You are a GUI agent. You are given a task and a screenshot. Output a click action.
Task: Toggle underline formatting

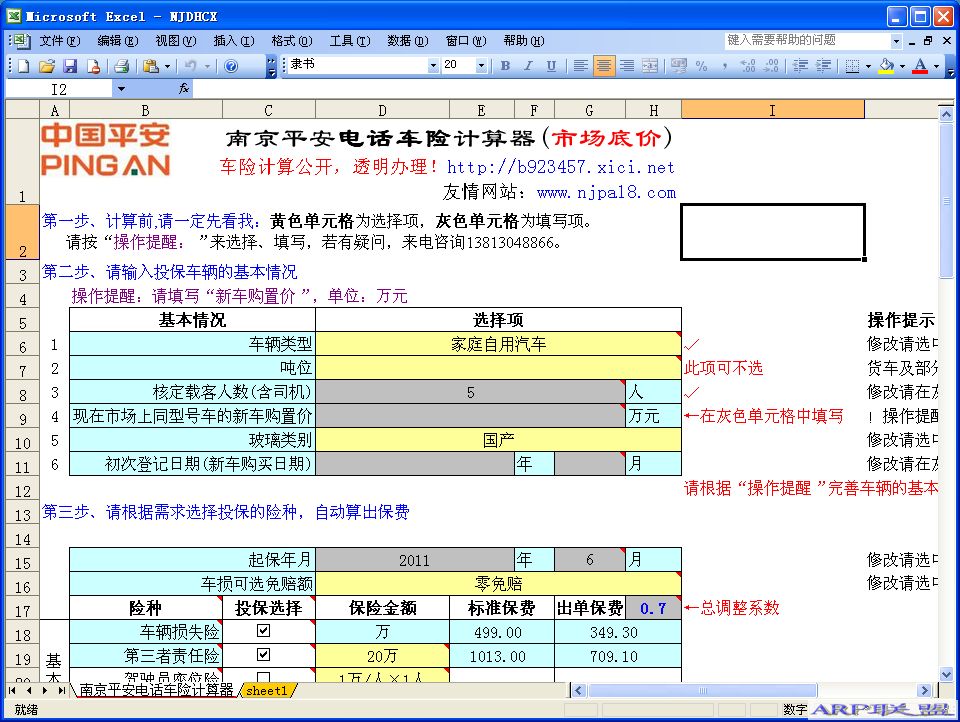pyautogui.click(x=549, y=67)
